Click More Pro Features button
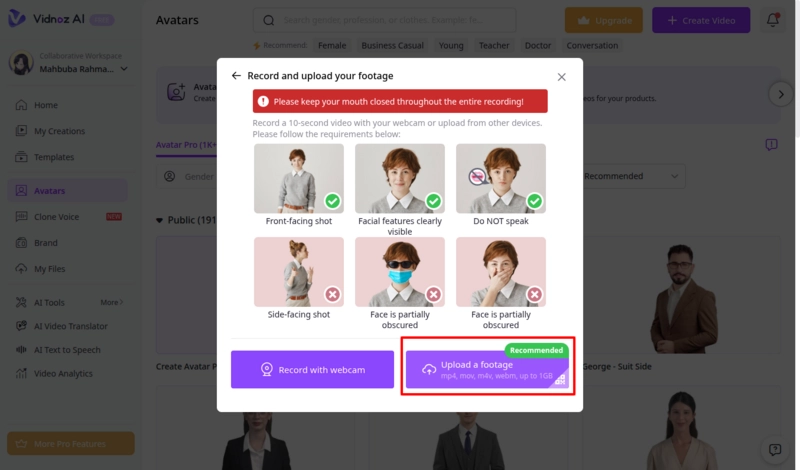 (71, 443)
